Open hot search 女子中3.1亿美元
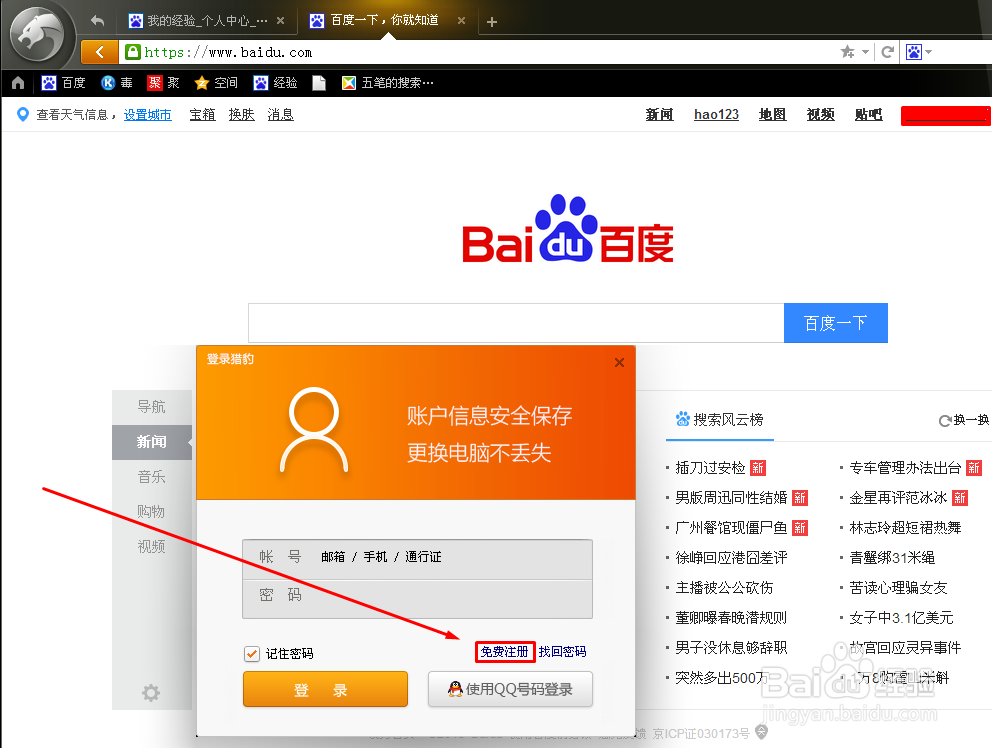This screenshot has height=748, width=992. pyautogui.click(x=902, y=618)
